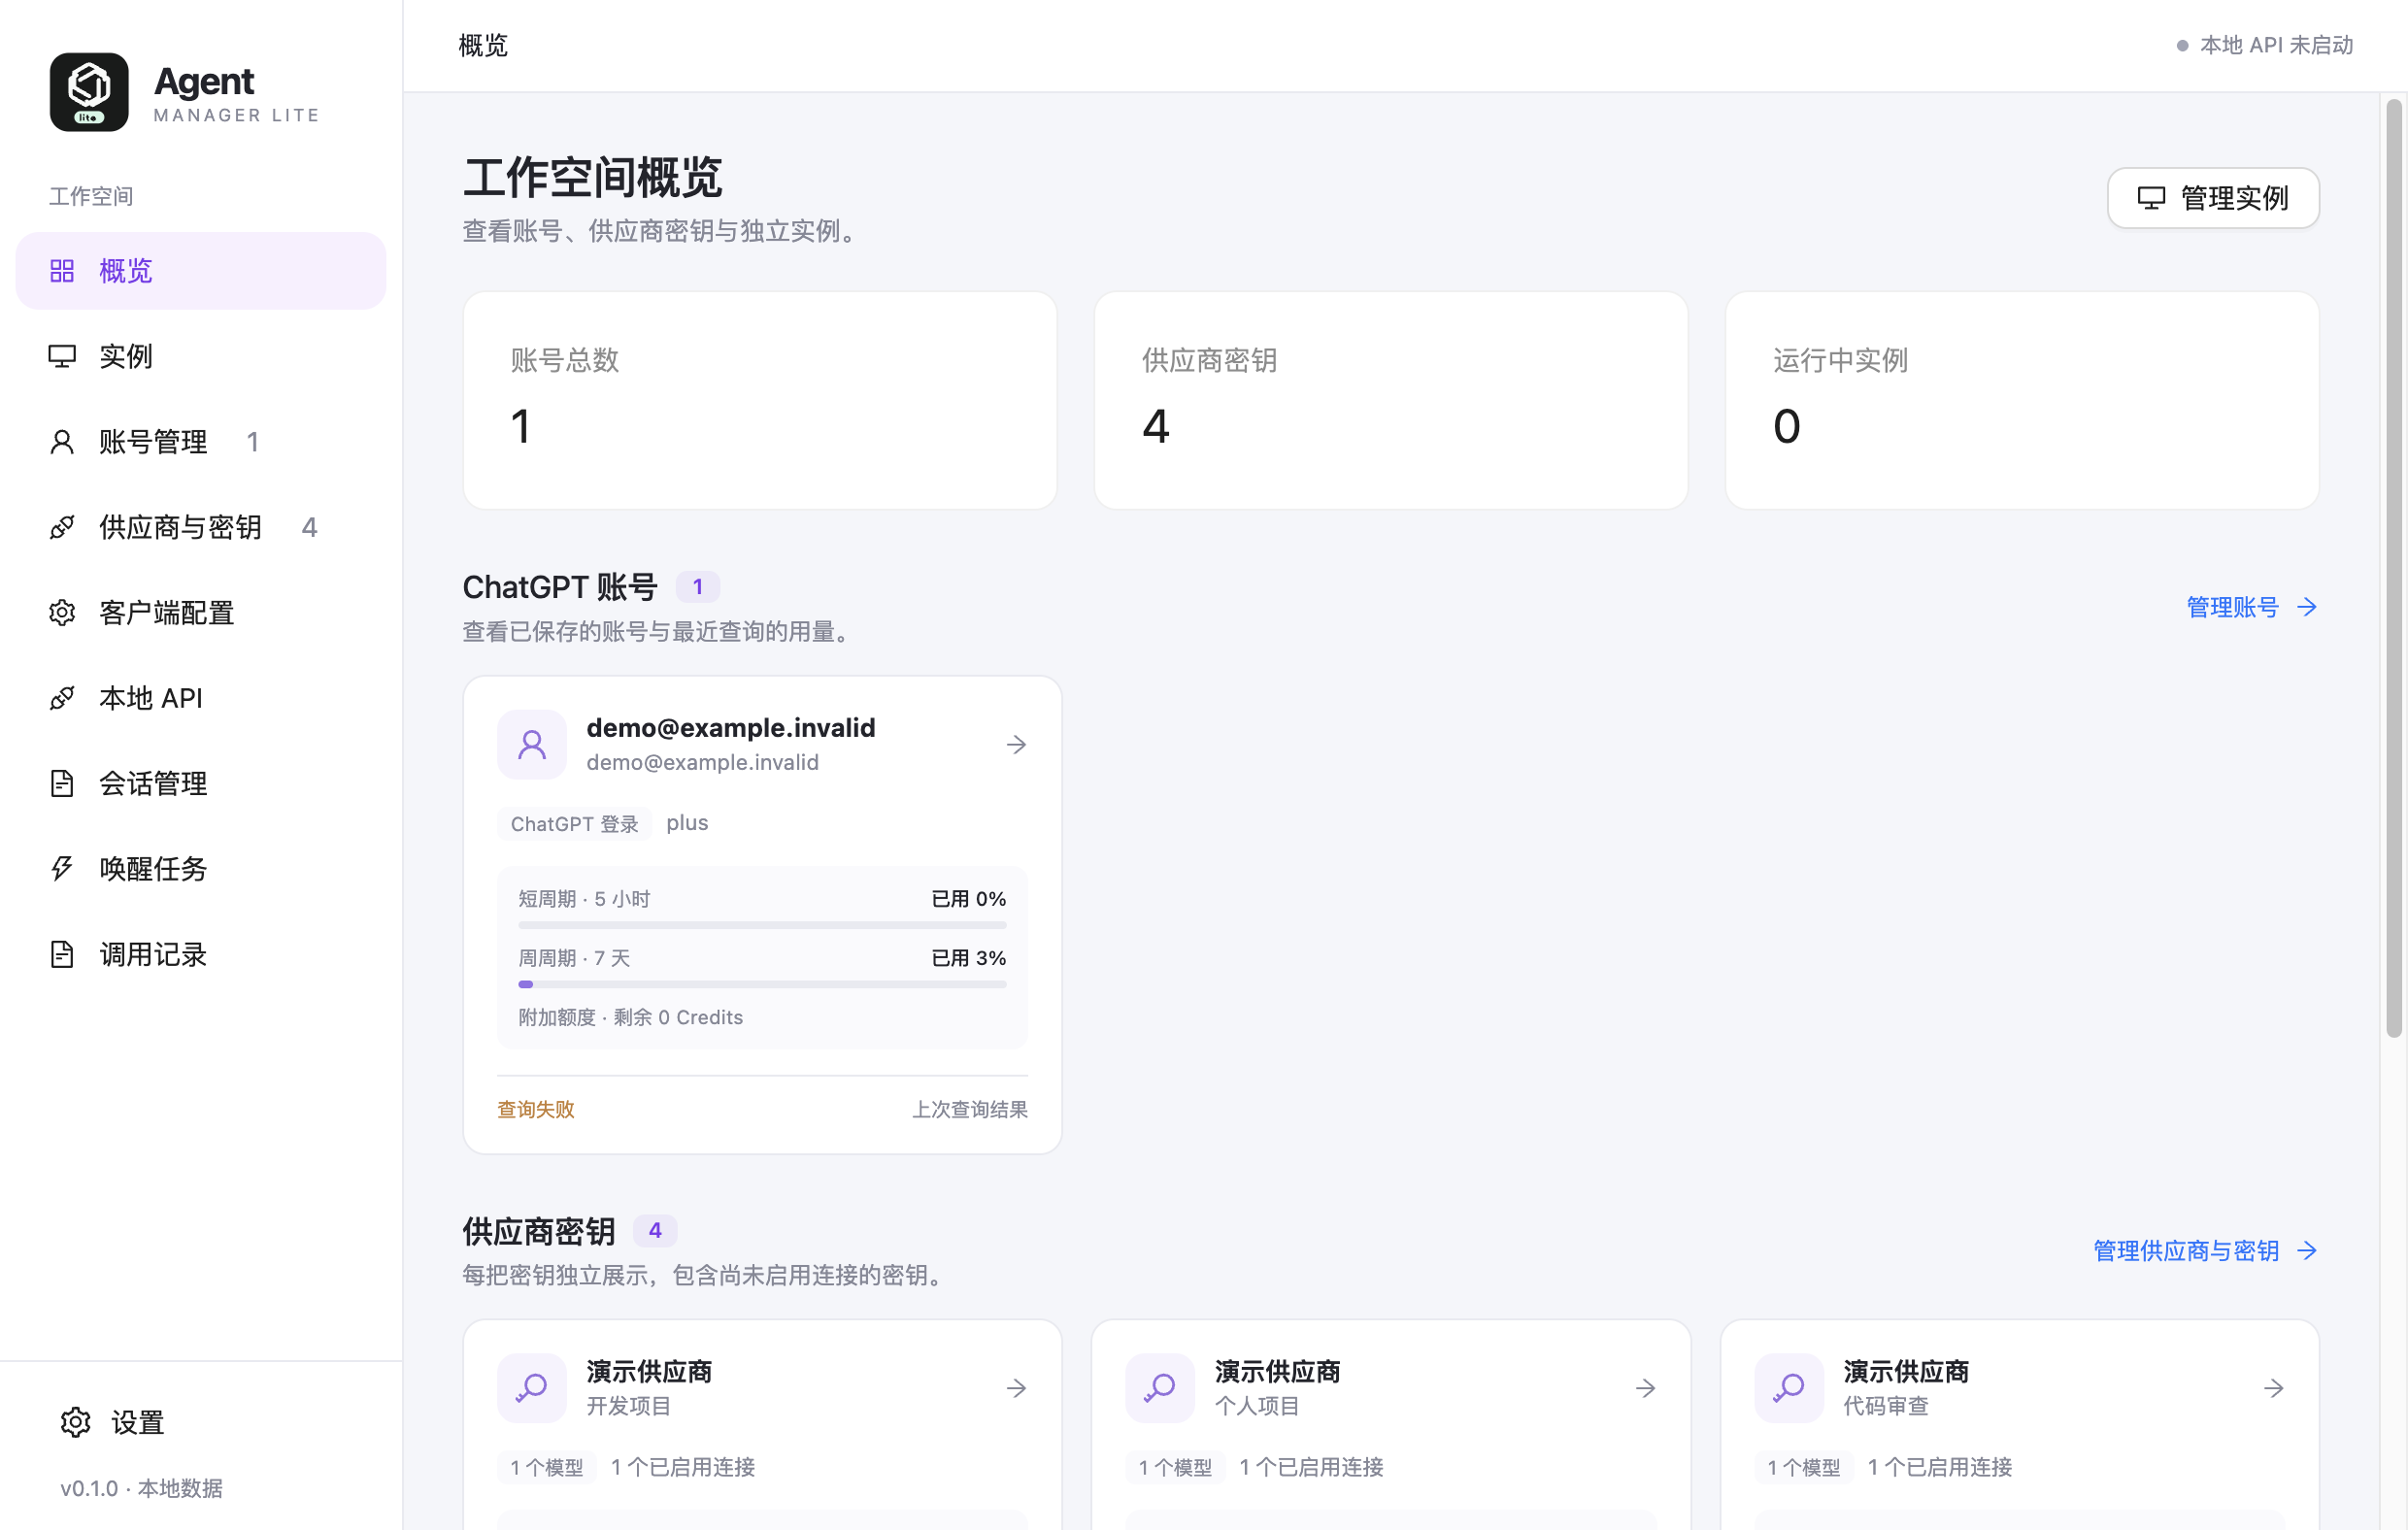Viewport: 2408px width, 1530px height.
Task: Click the 概览 breadcrumb in top bar
Action: 483,45
